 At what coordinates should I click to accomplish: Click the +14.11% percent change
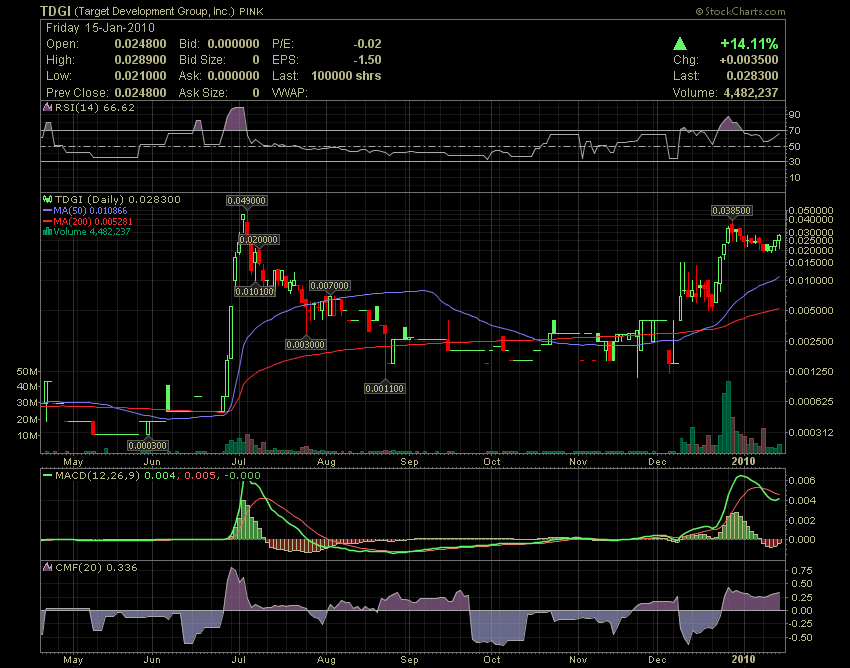pos(749,44)
